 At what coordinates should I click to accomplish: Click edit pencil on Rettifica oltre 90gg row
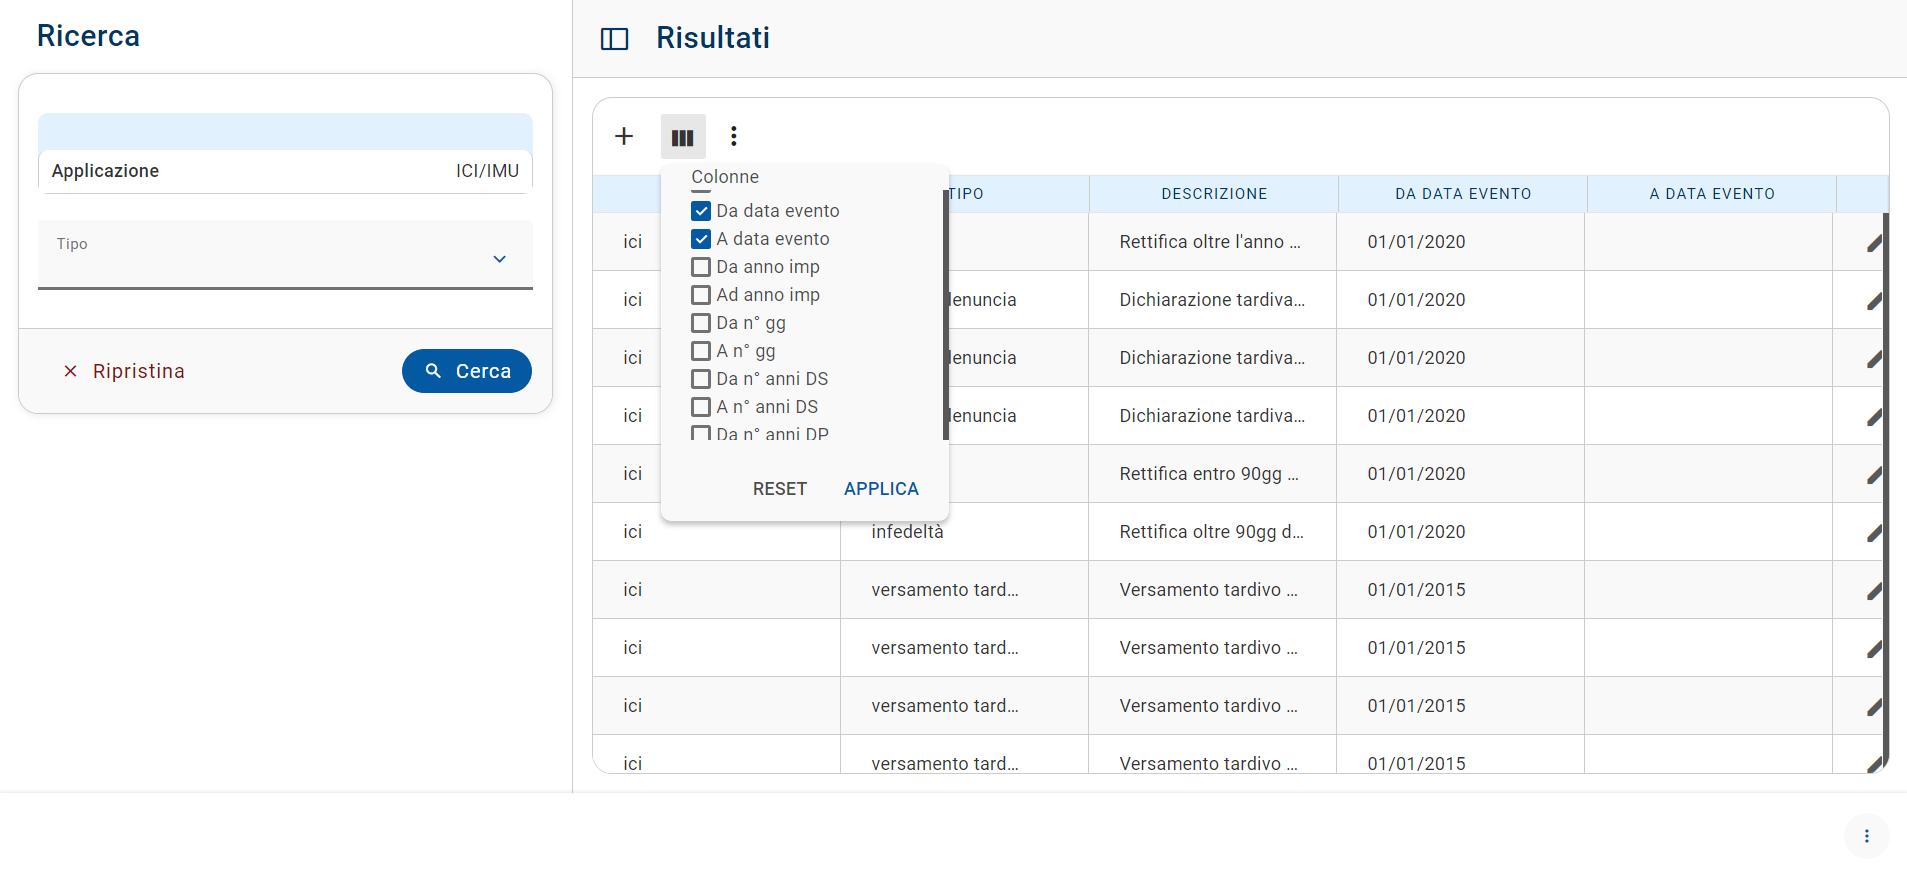tap(1873, 533)
